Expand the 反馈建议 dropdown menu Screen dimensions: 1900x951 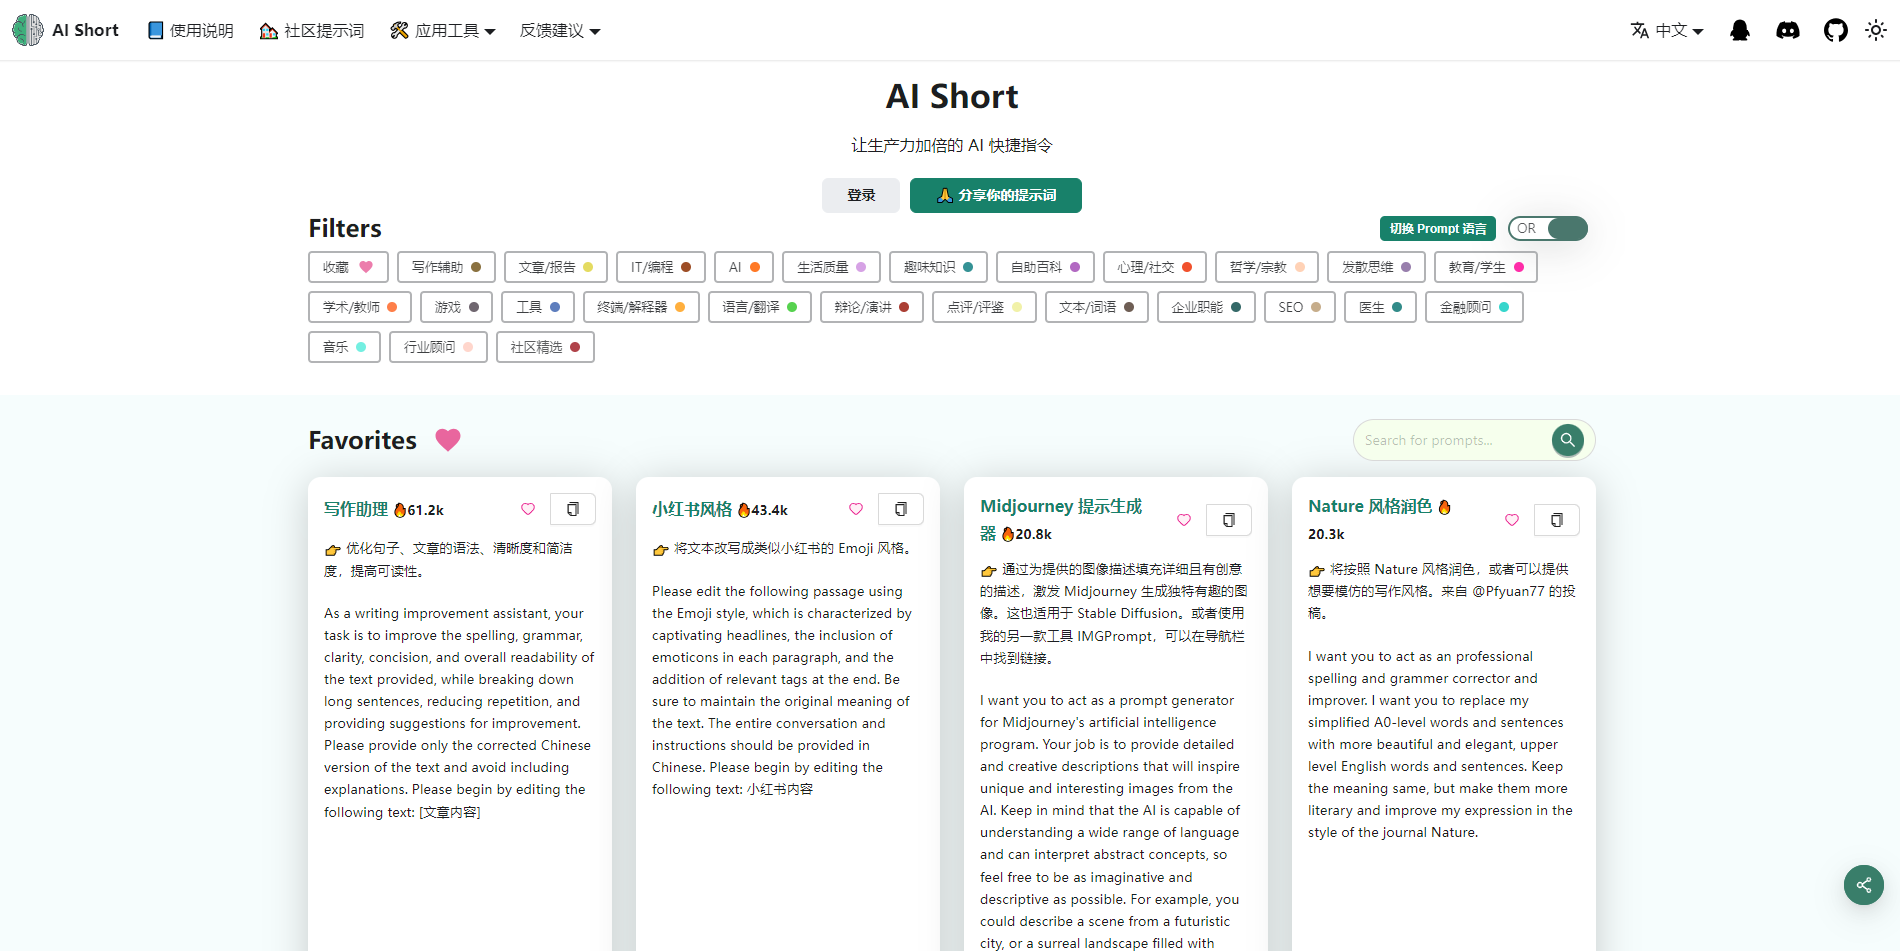[559, 31]
